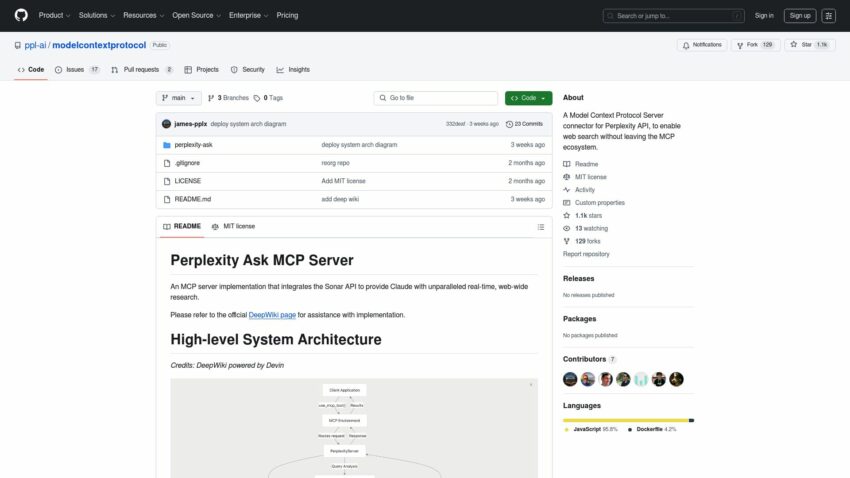Switch to the Projects tab
850x478 pixels.
(x=202, y=70)
